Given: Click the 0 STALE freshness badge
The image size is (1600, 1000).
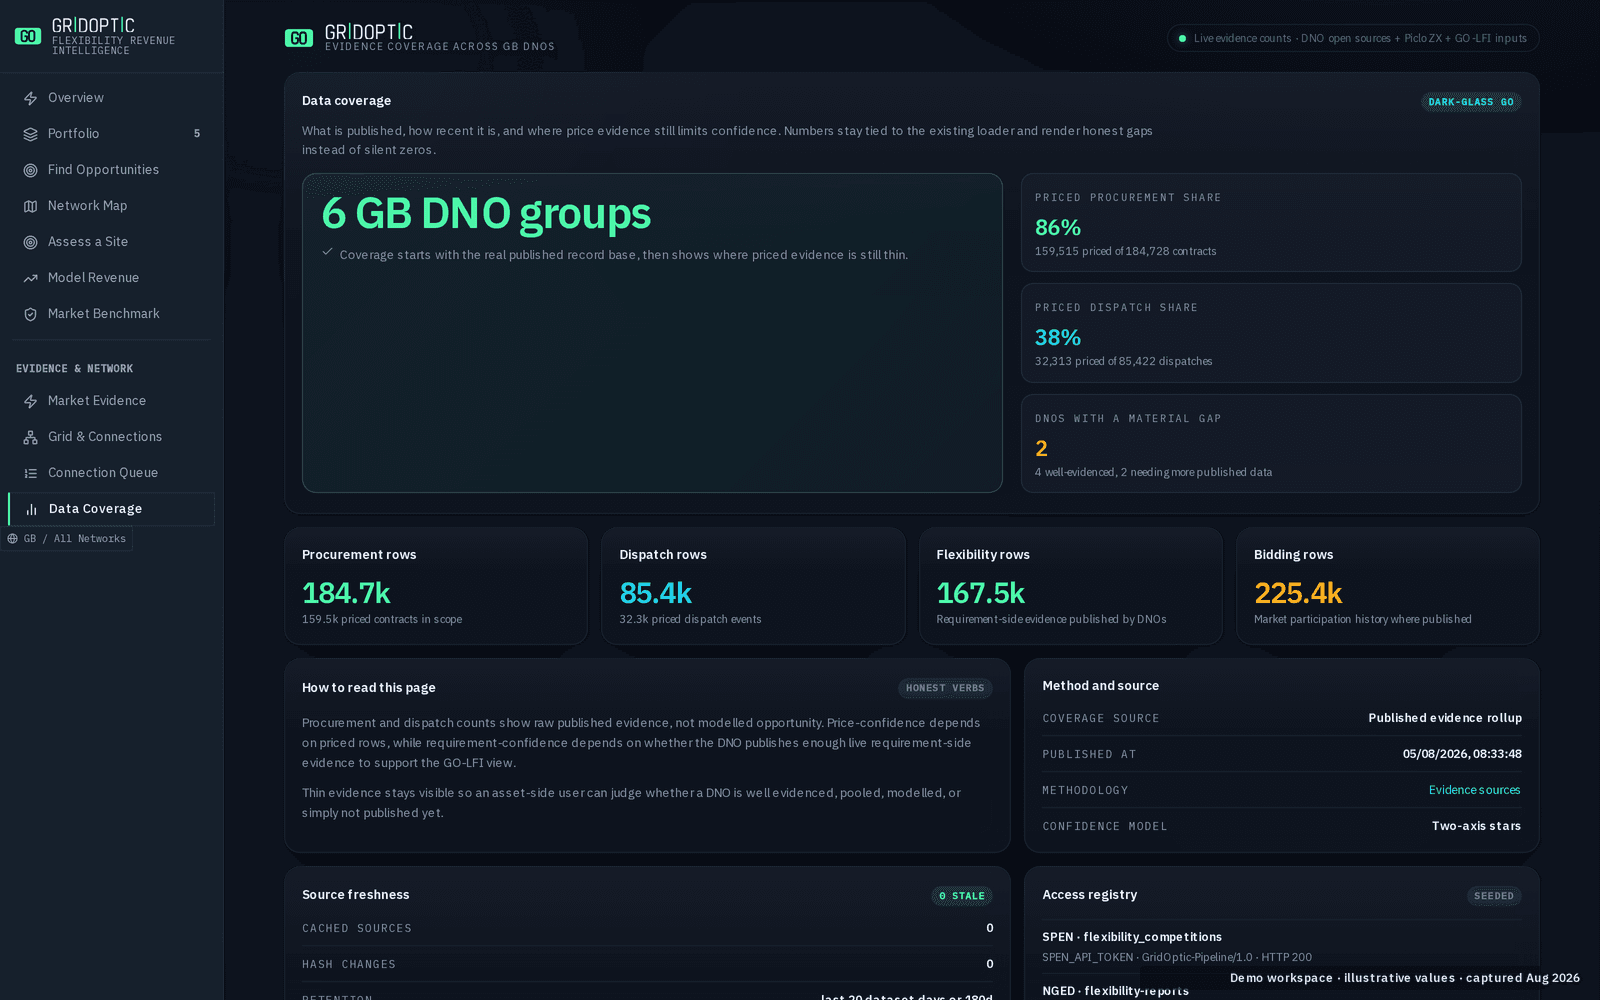Looking at the screenshot, I should [962, 896].
